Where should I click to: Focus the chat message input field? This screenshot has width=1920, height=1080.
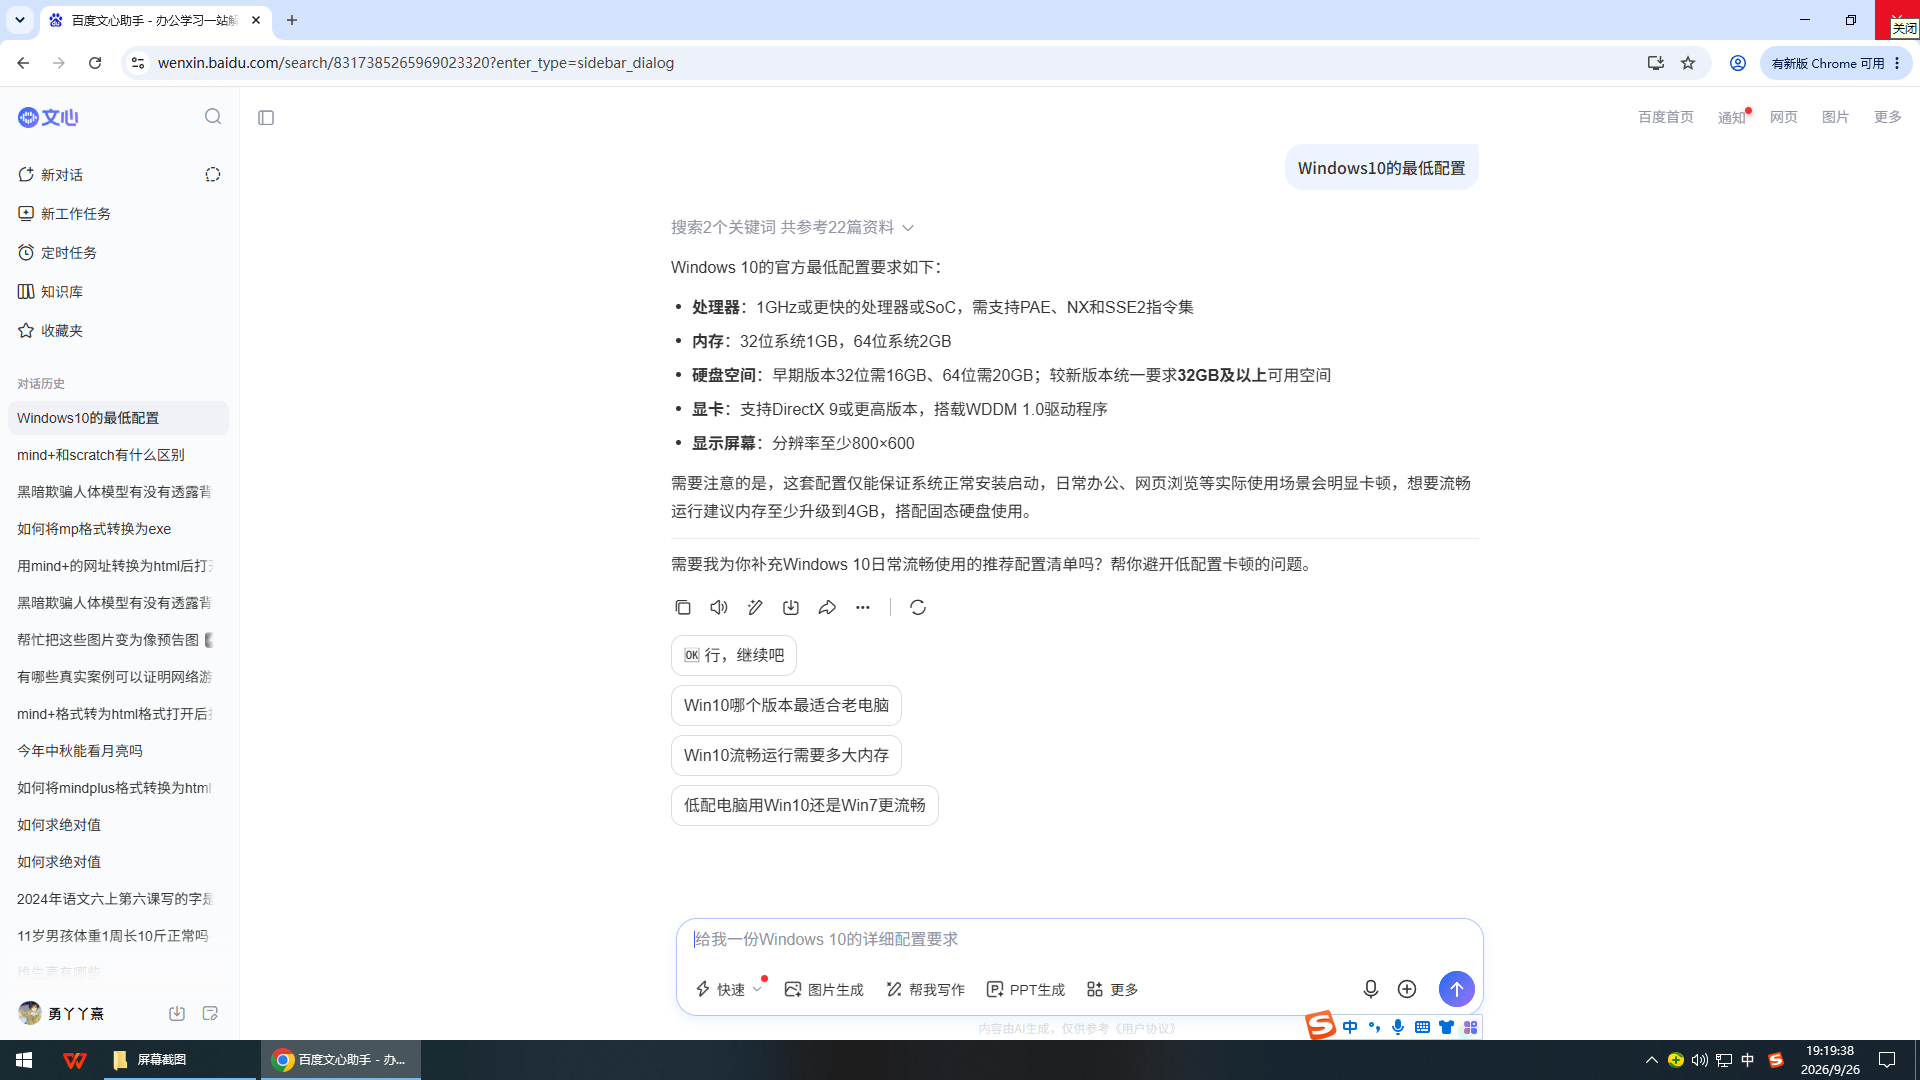[x=1078, y=939]
